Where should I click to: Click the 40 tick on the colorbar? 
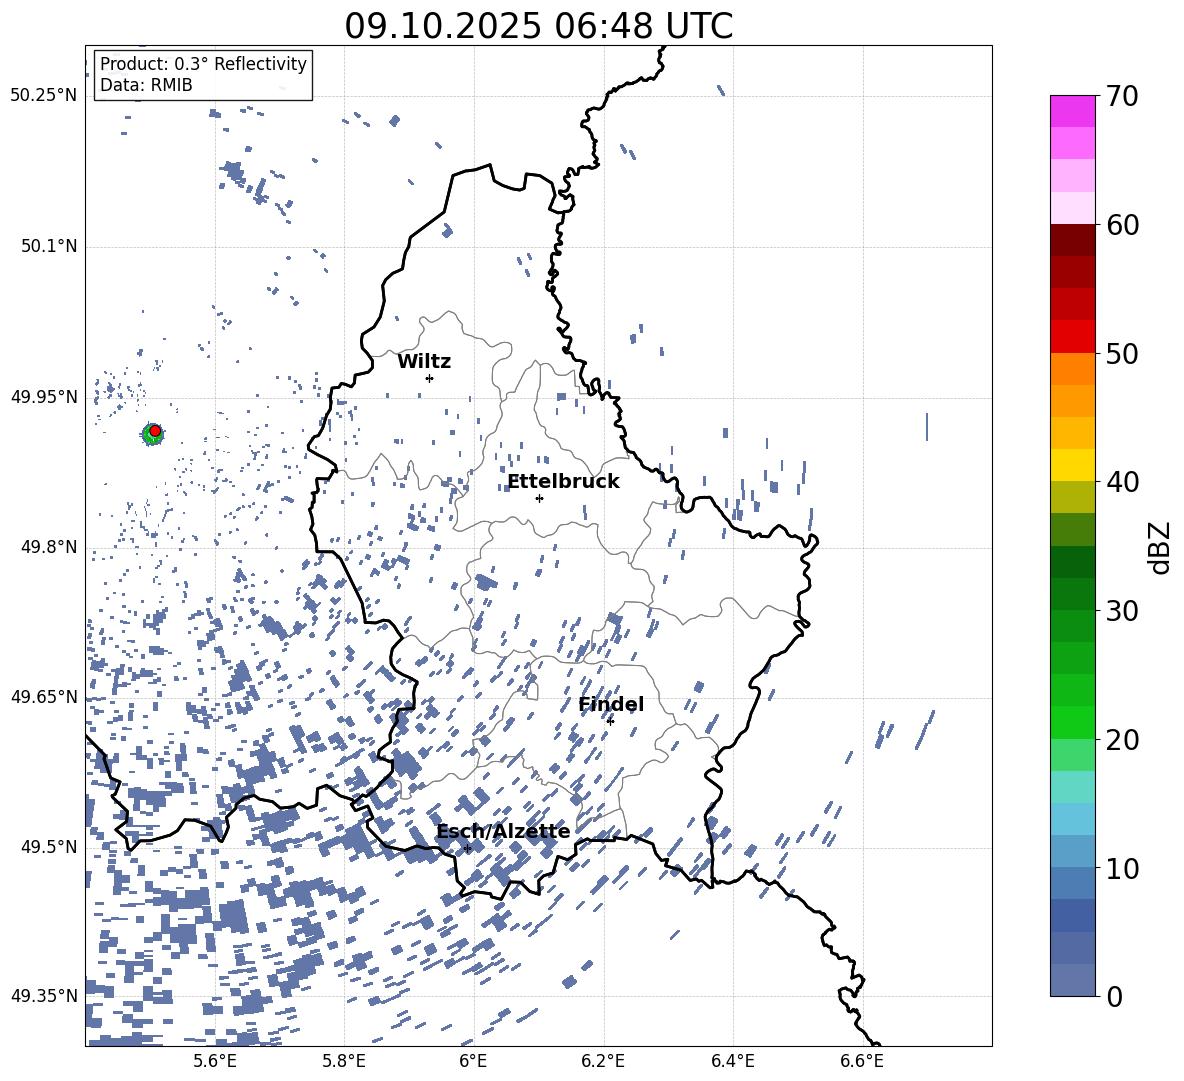pyautogui.click(x=1123, y=482)
